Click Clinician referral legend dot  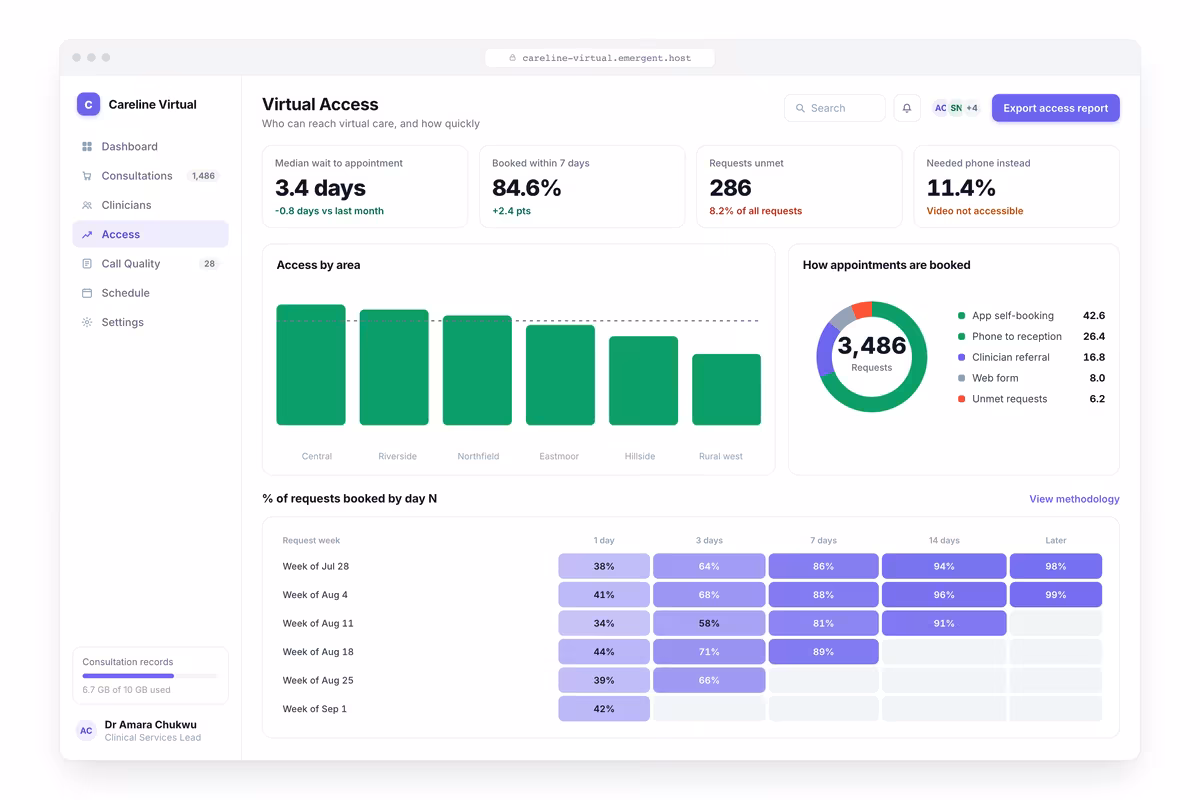click(x=961, y=357)
